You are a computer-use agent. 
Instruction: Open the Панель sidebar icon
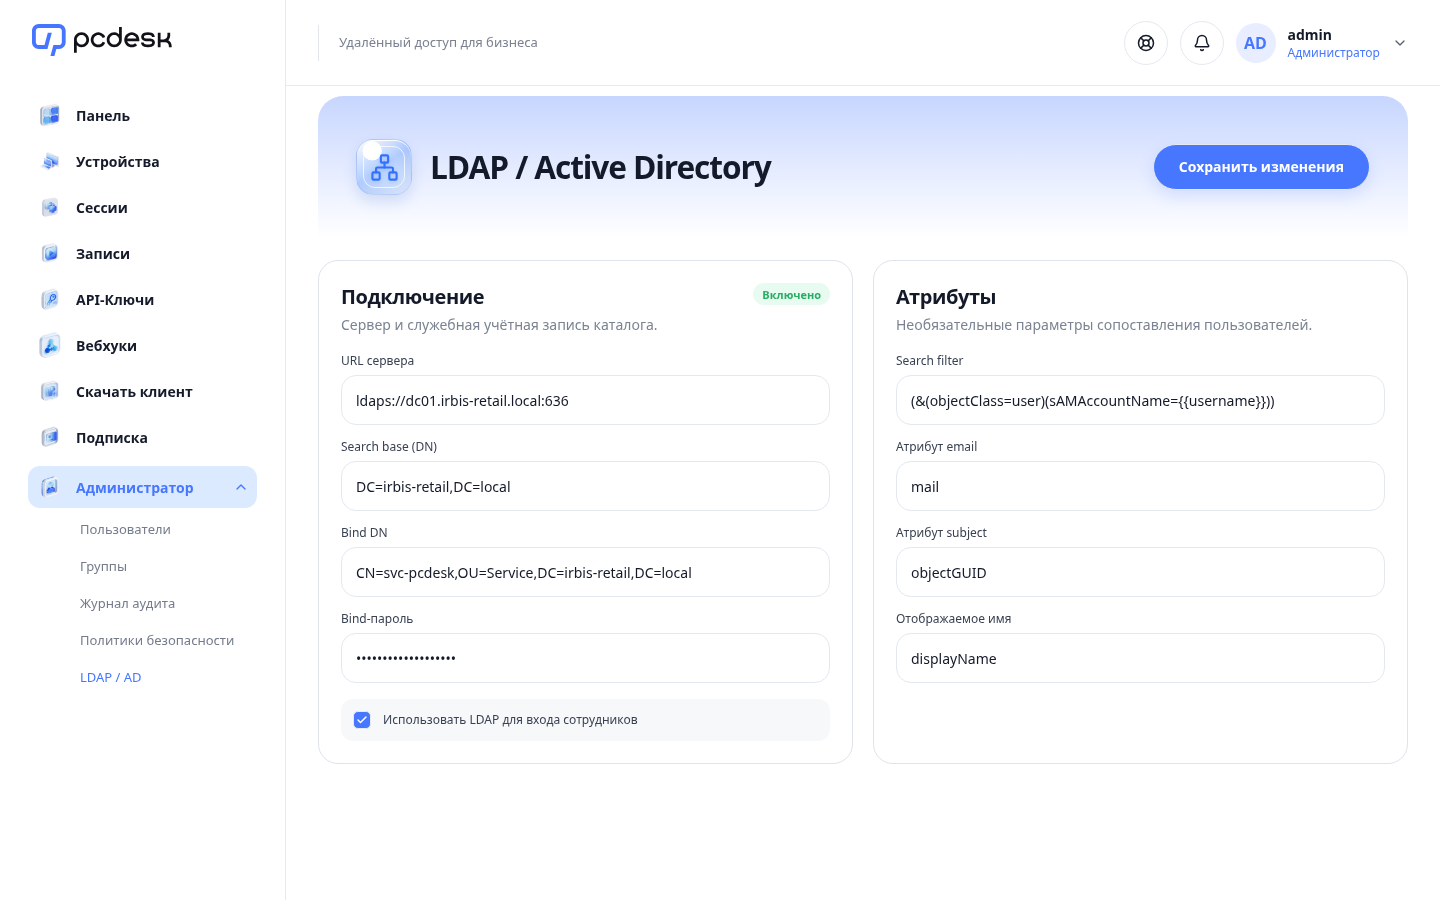pos(50,116)
